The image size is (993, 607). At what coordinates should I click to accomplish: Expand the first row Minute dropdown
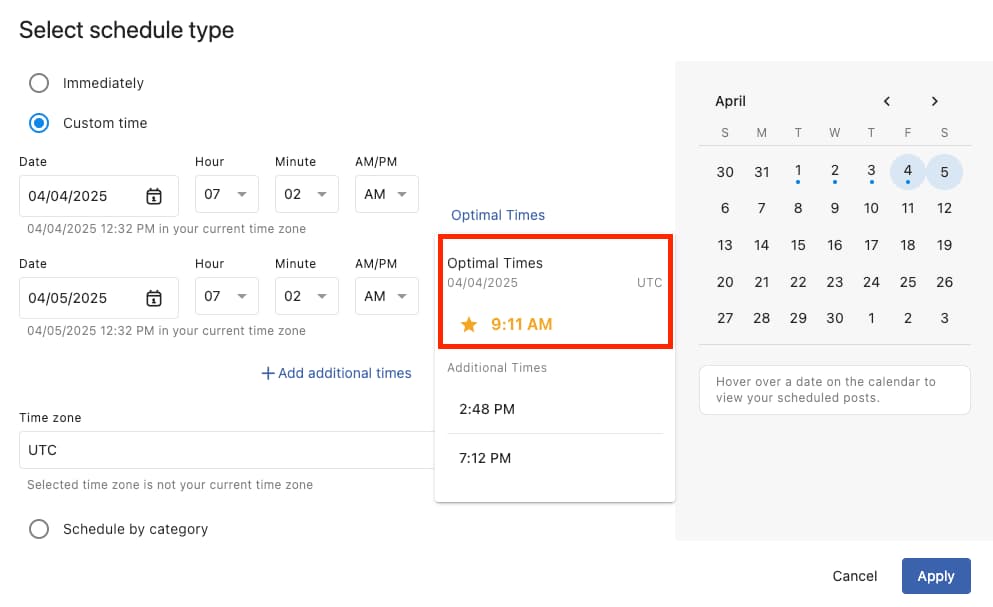306,194
